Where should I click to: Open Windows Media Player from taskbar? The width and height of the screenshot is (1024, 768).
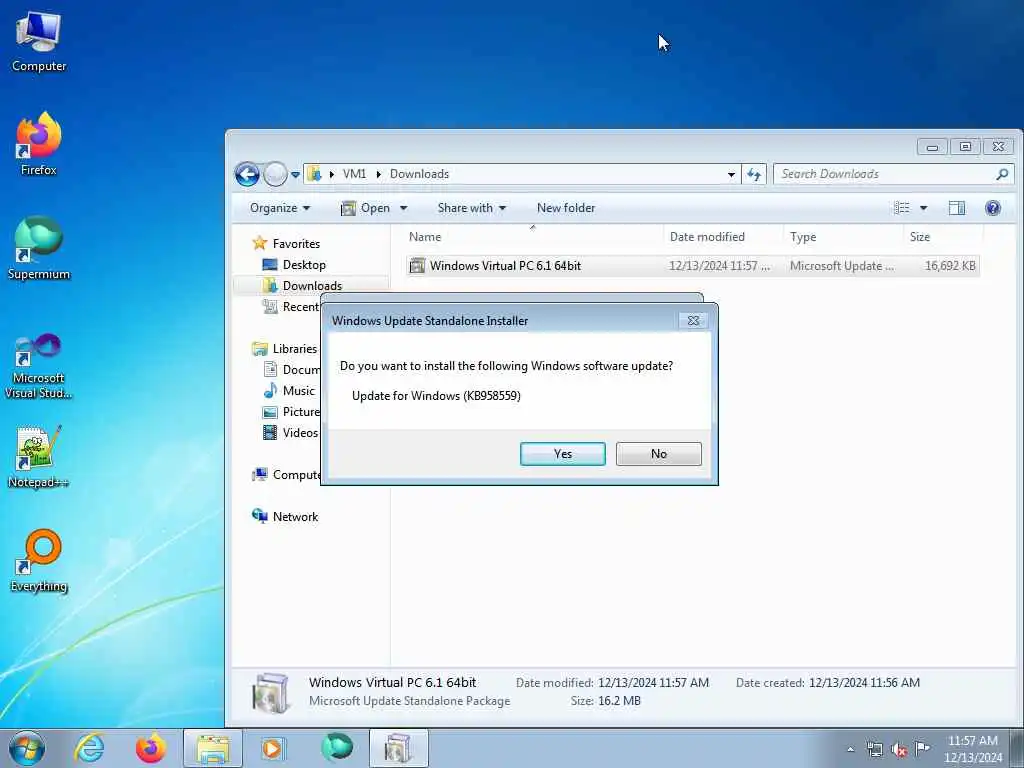272,748
